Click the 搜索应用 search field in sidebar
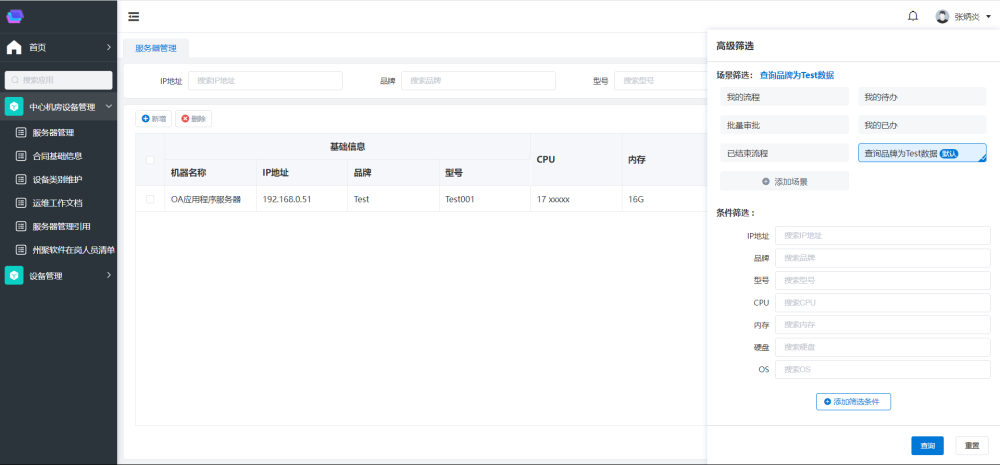This screenshot has height=465, width=1000. 59,79
